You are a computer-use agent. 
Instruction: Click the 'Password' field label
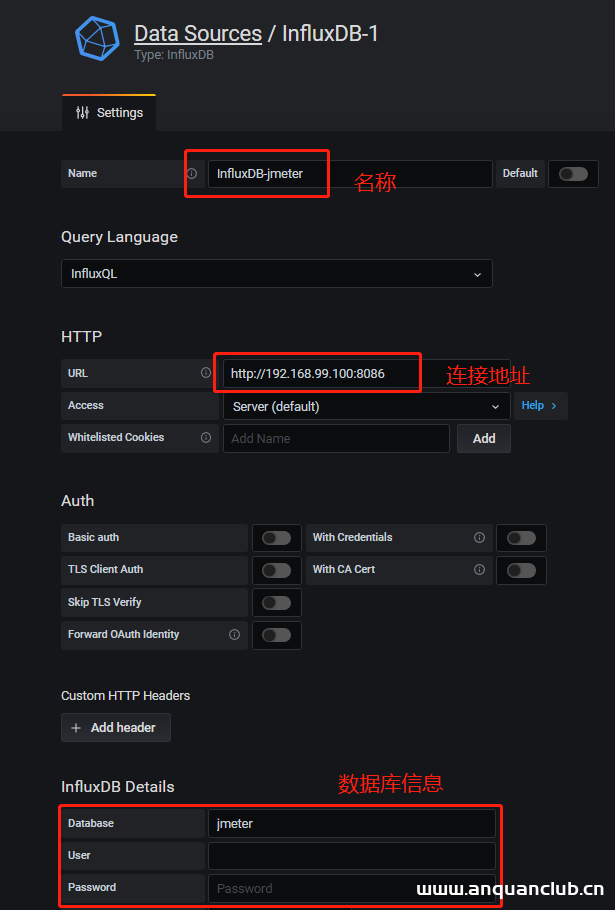point(92,887)
